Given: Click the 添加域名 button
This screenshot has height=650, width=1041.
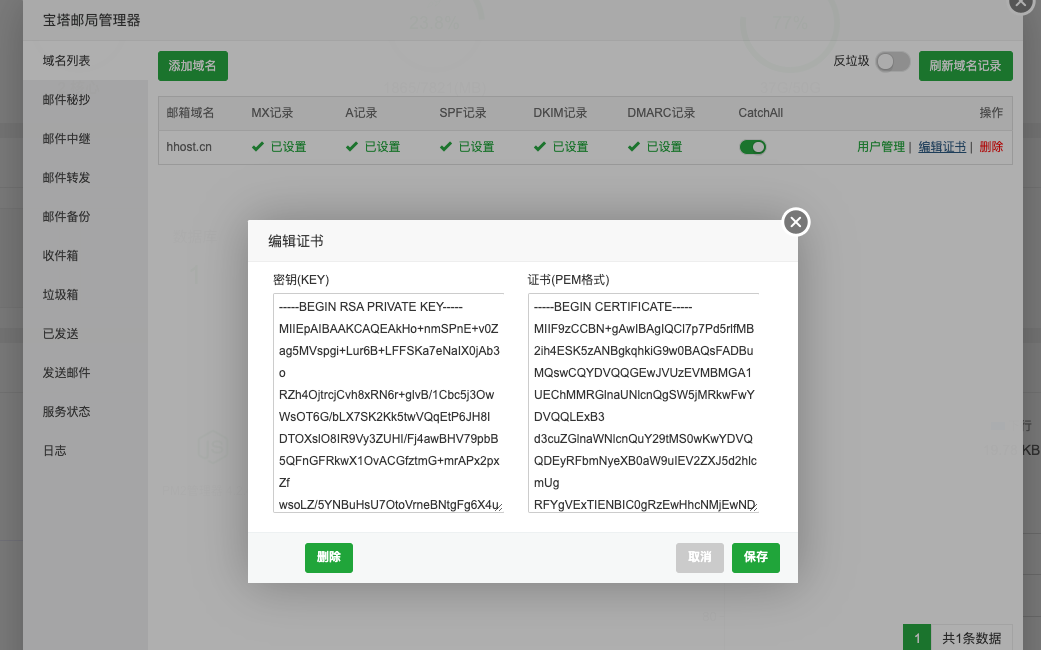Looking at the screenshot, I should tap(193, 66).
